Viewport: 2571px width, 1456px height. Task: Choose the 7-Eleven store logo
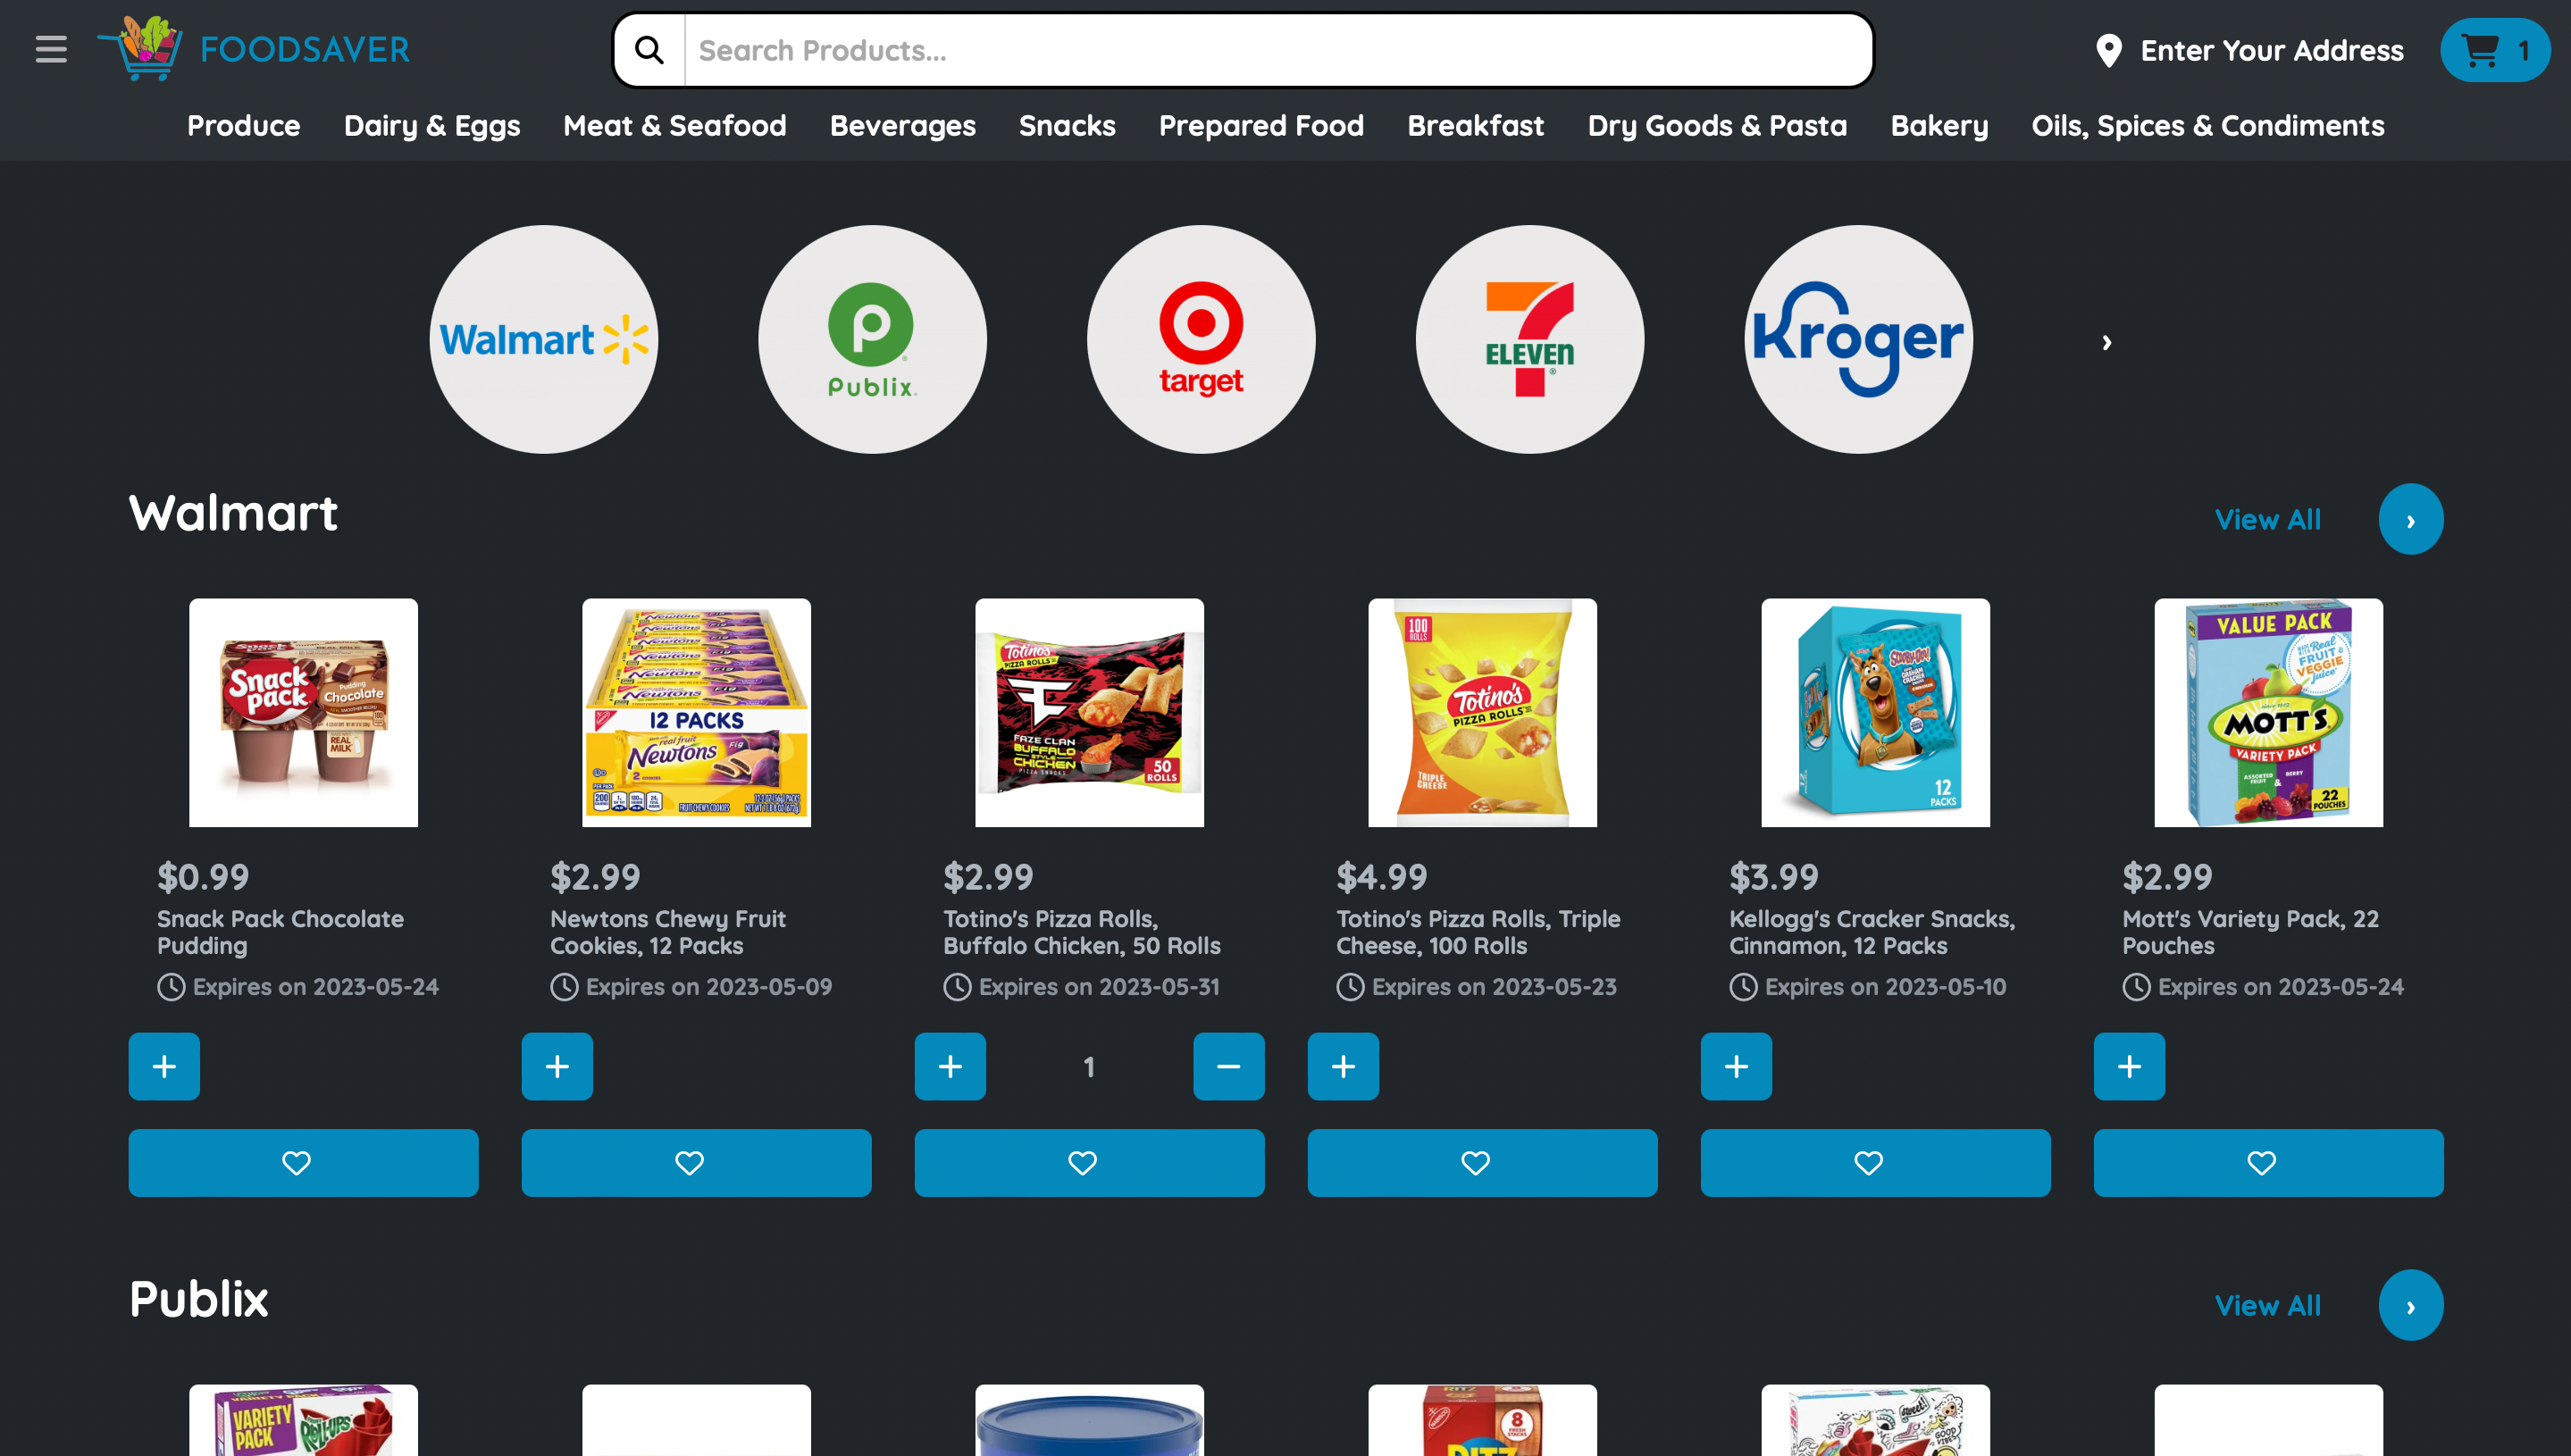coord(1529,339)
